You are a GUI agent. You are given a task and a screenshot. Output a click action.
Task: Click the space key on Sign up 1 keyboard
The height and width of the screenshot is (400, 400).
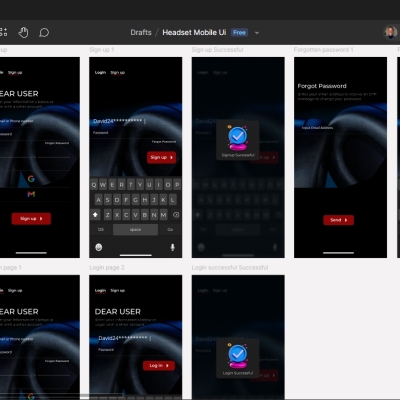135,230
